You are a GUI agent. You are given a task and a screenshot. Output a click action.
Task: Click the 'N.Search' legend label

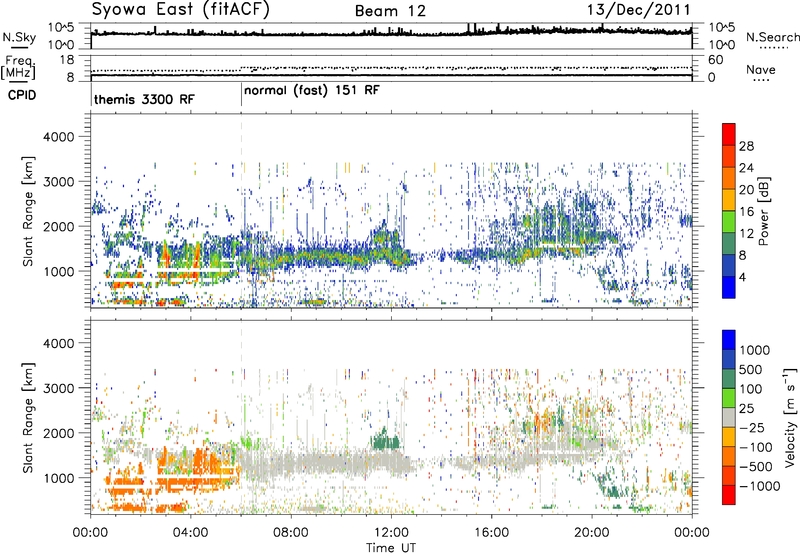click(772, 37)
